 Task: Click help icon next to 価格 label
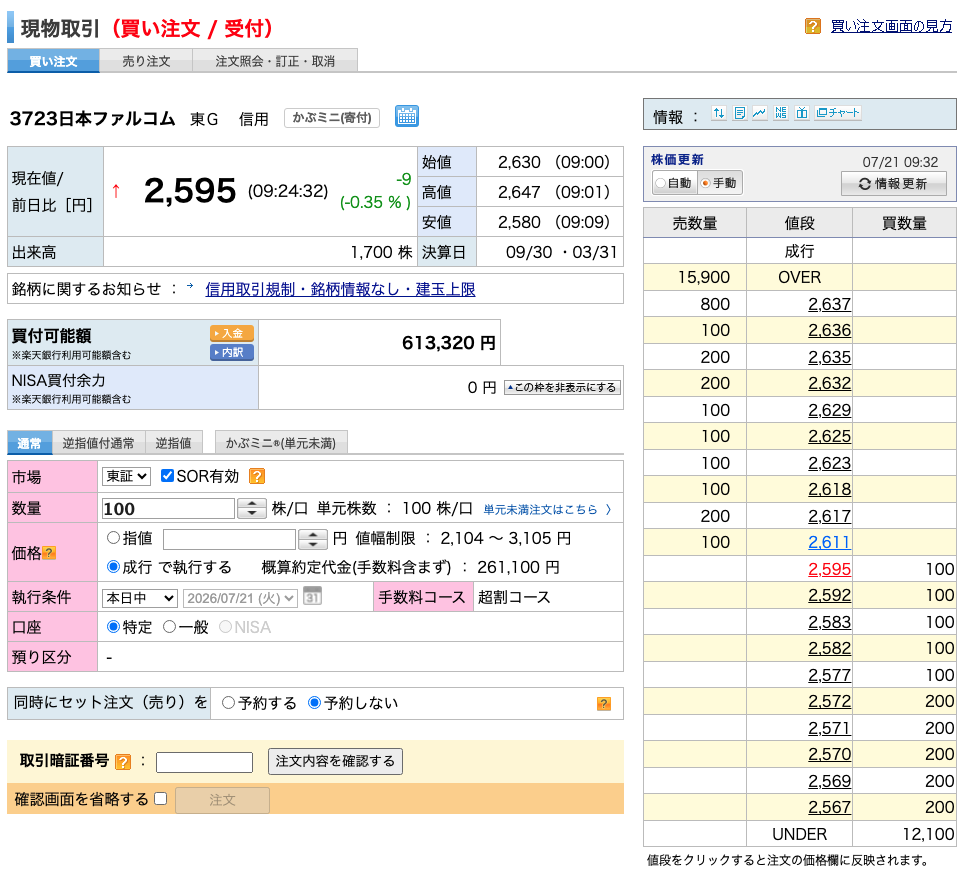pyautogui.click(x=49, y=553)
